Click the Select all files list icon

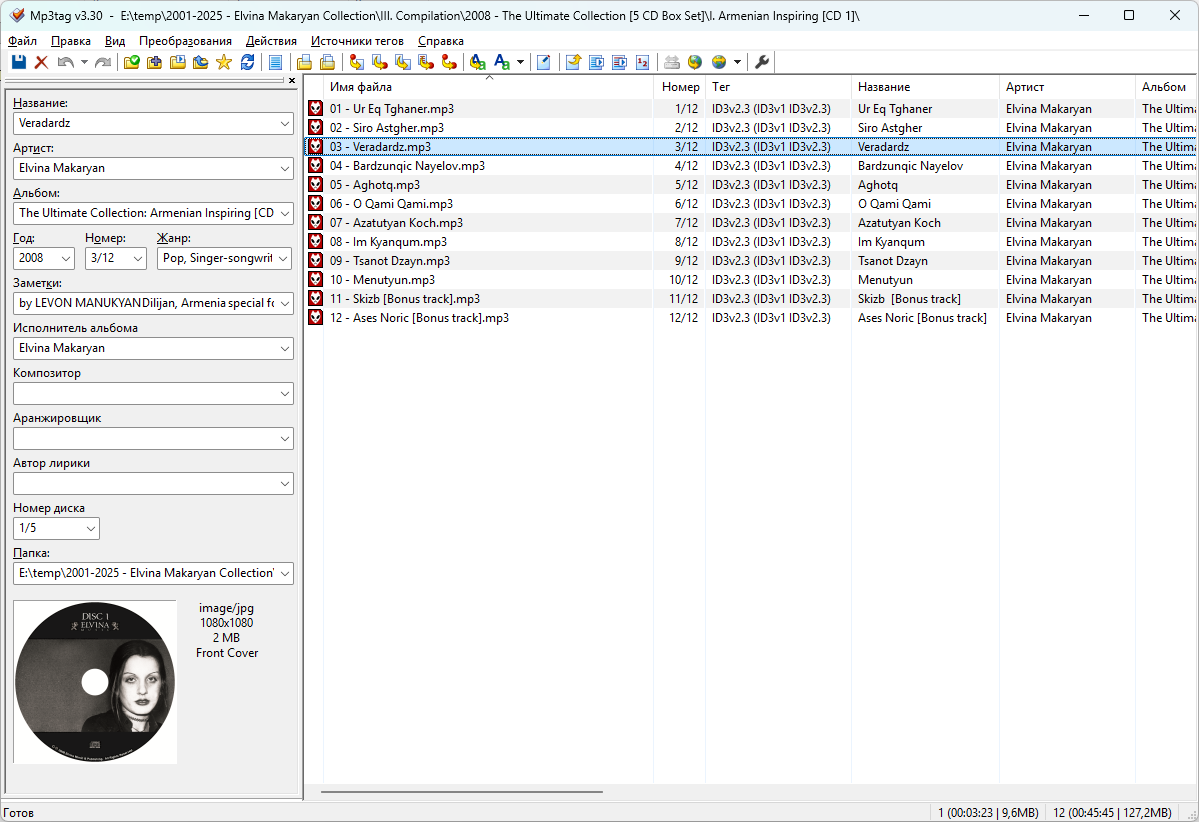click(x=275, y=63)
